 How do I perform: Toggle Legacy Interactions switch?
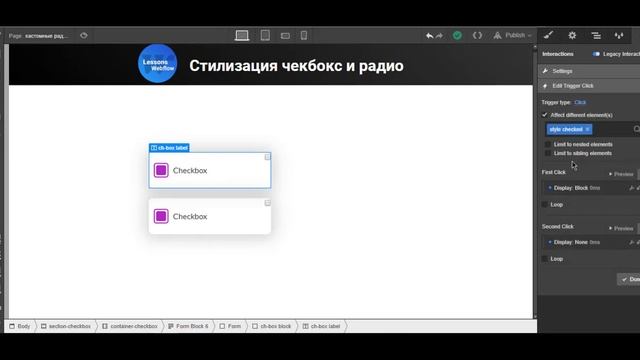point(596,54)
